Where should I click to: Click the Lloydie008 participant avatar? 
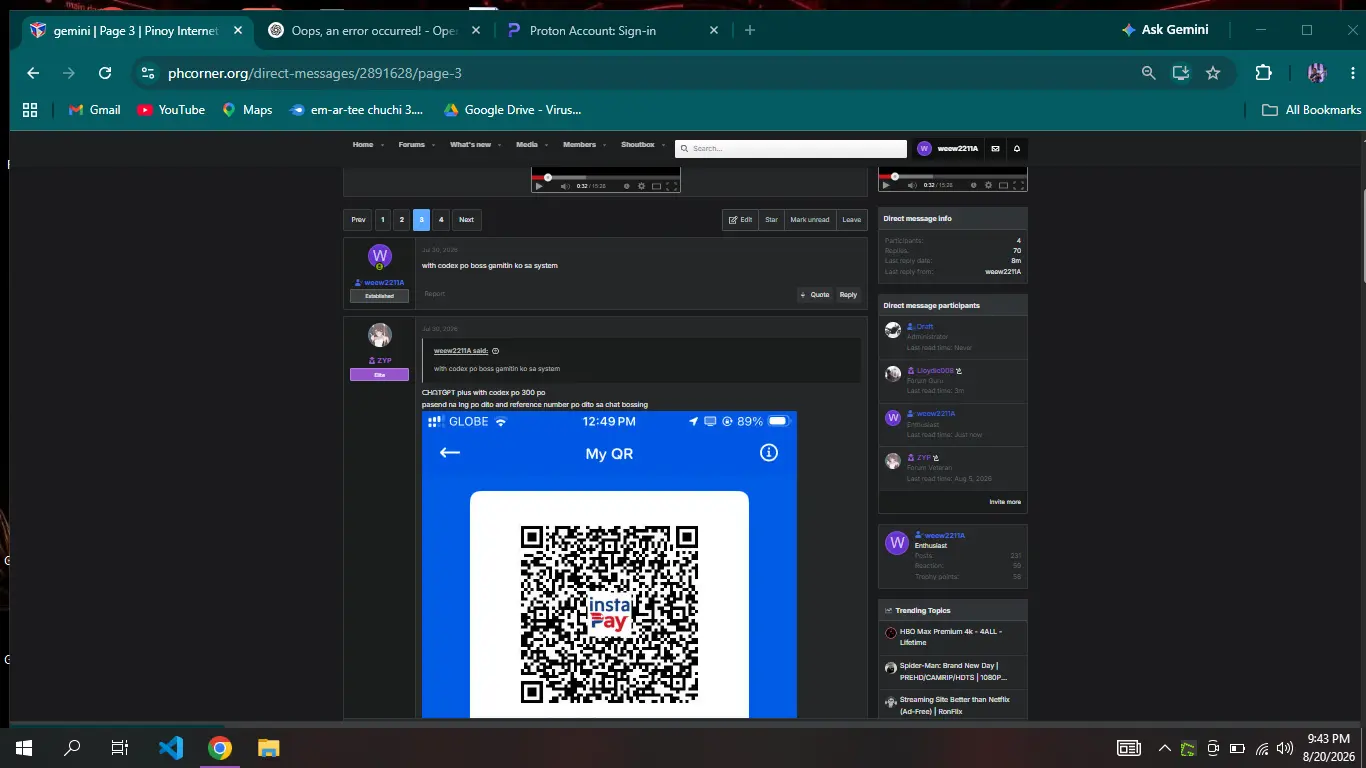[x=893, y=374]
